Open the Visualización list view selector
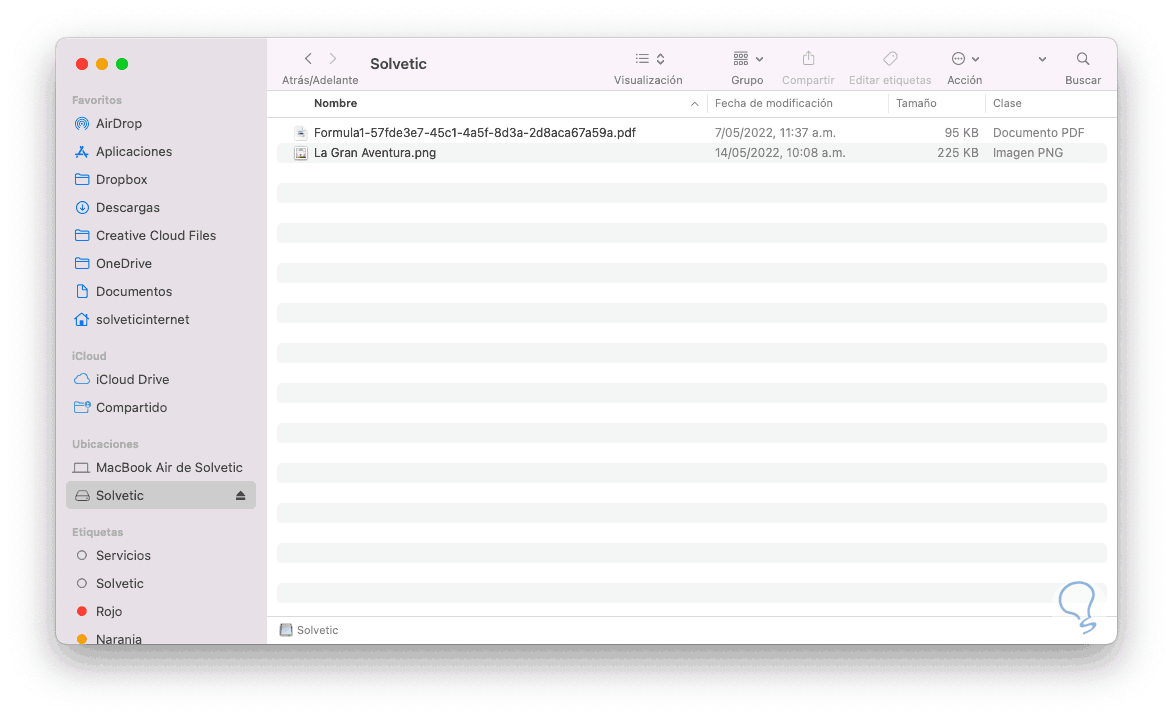The image size is (1173, 718). [x=649, y=58]
